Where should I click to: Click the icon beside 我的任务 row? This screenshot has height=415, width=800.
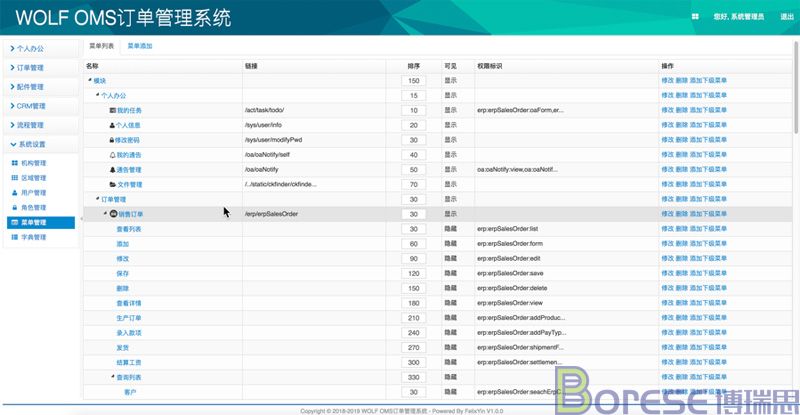click(113, 110)
